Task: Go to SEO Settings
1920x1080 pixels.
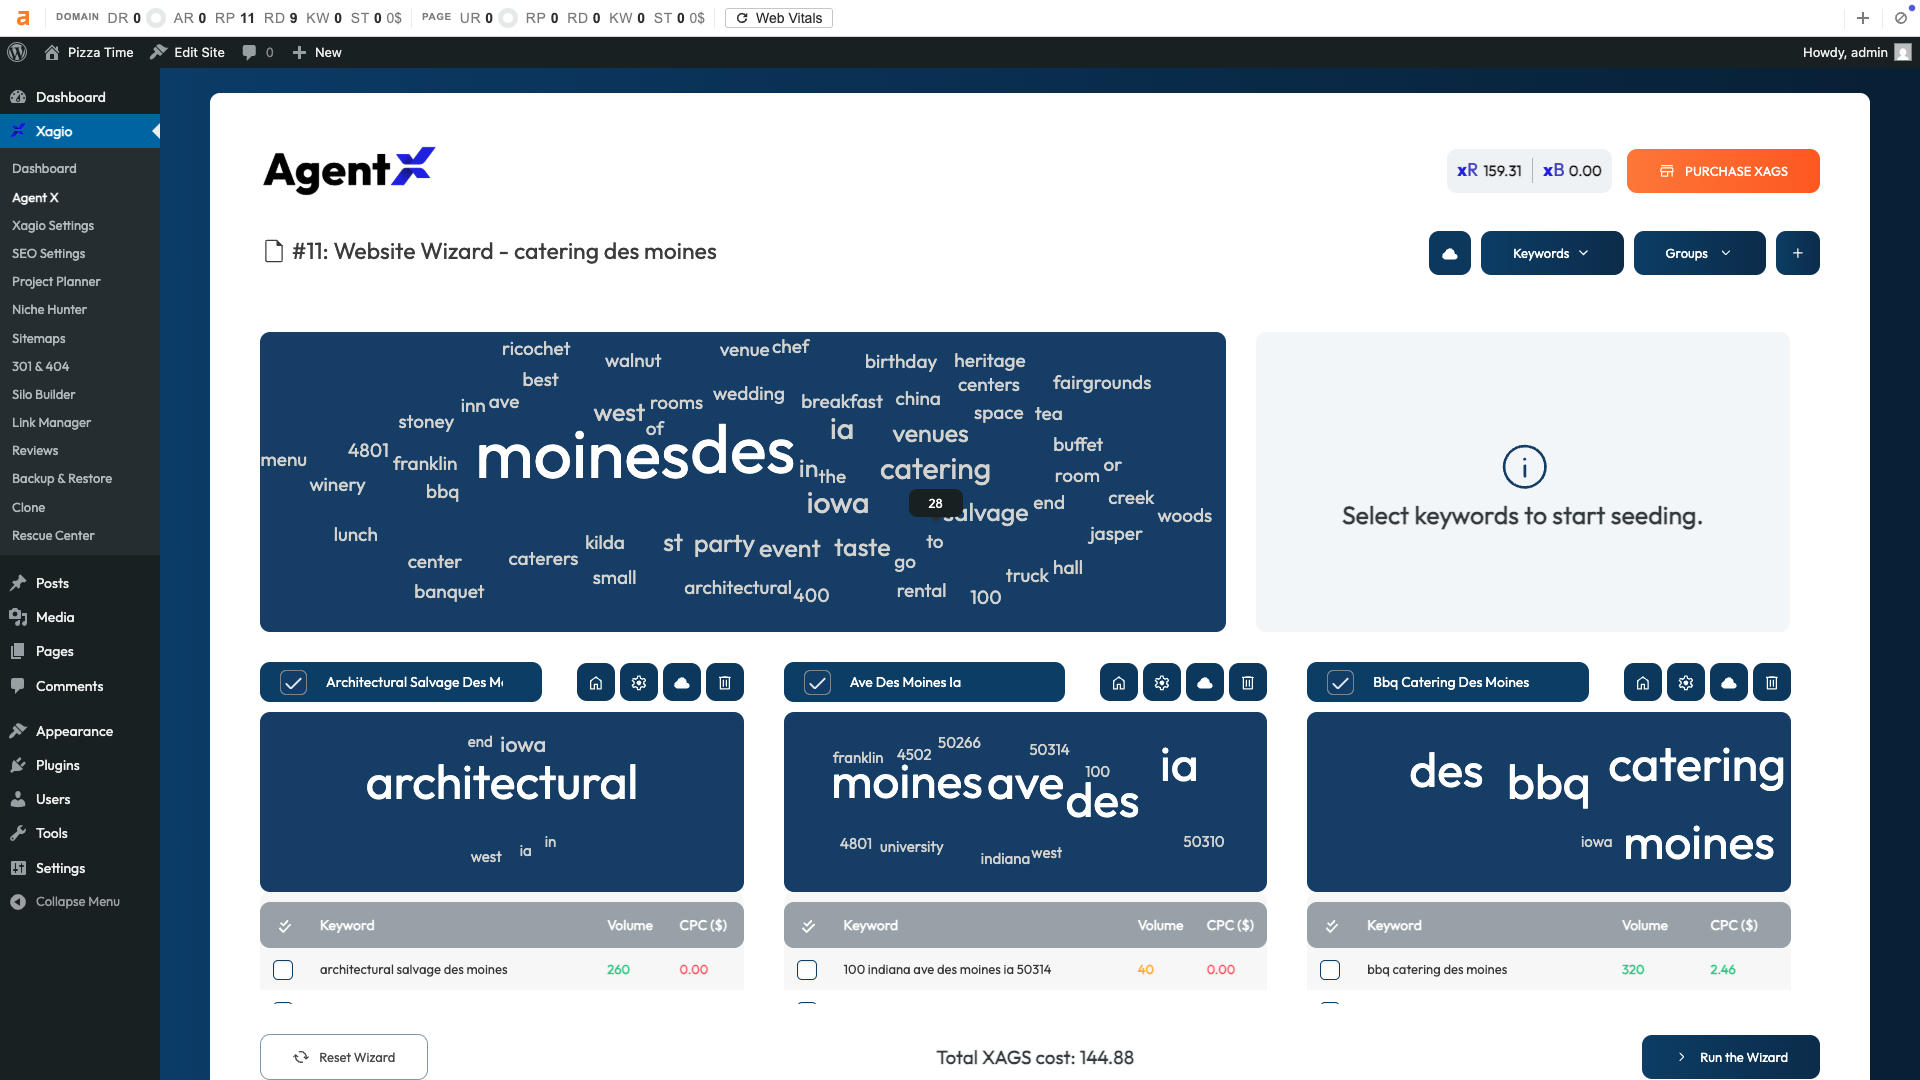Action: tap(49, 254)
